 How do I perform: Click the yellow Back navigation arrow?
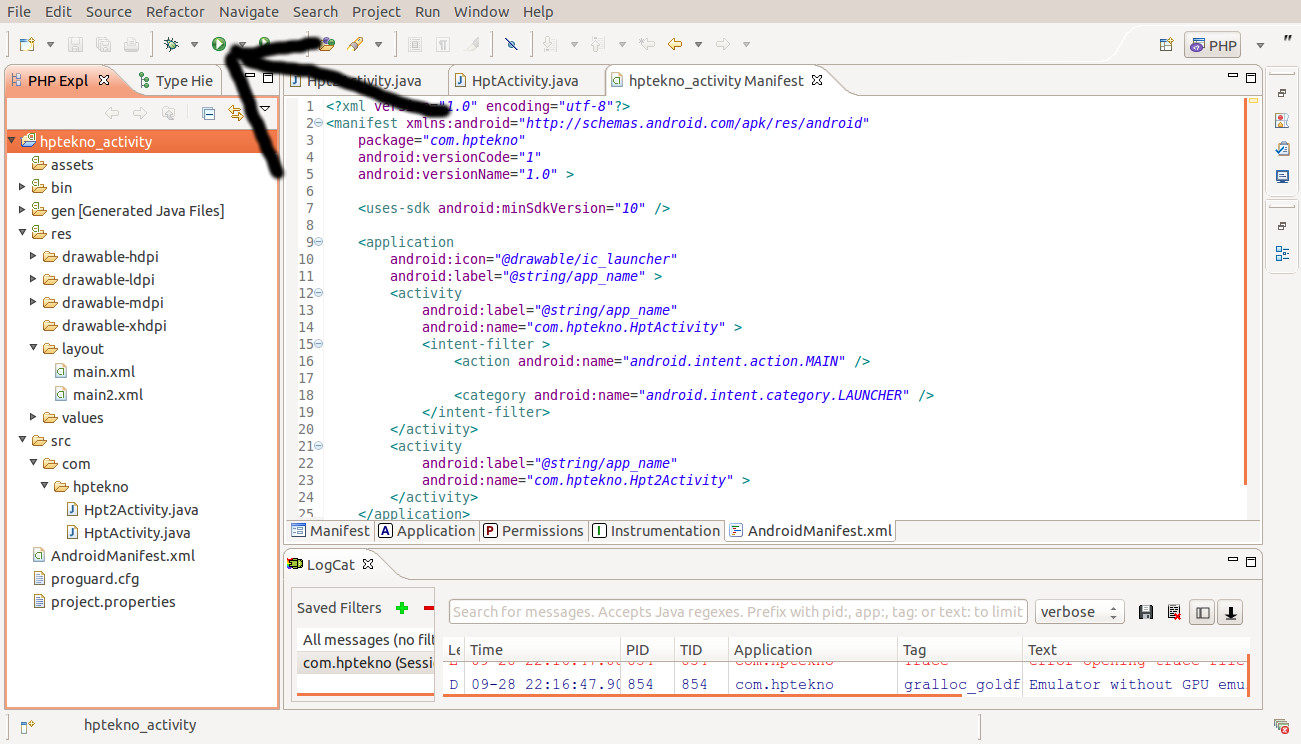point(675,44)
